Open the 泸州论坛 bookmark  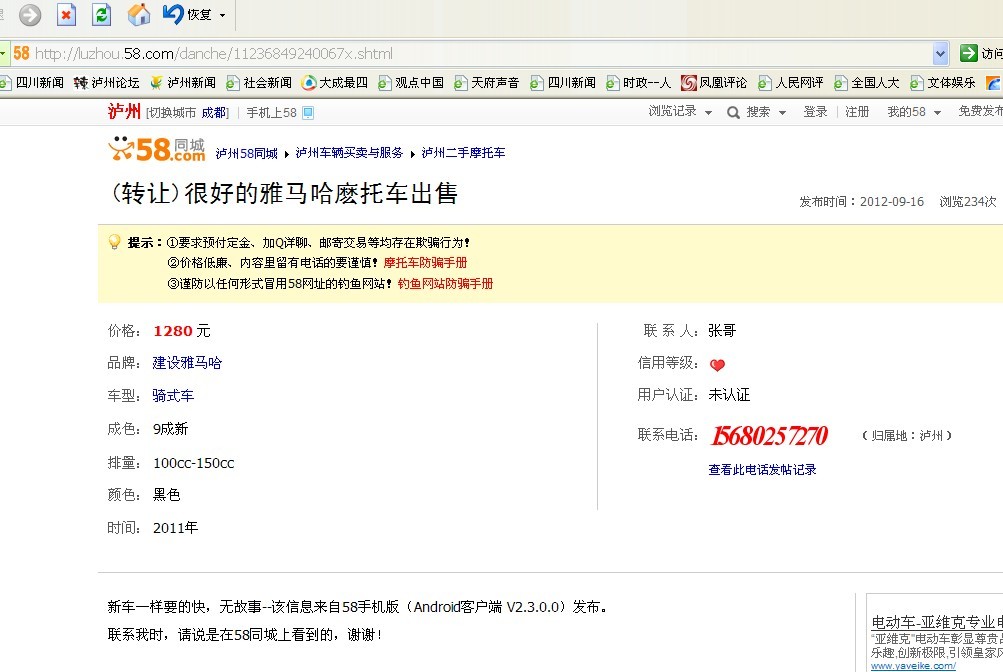[106, 82]
